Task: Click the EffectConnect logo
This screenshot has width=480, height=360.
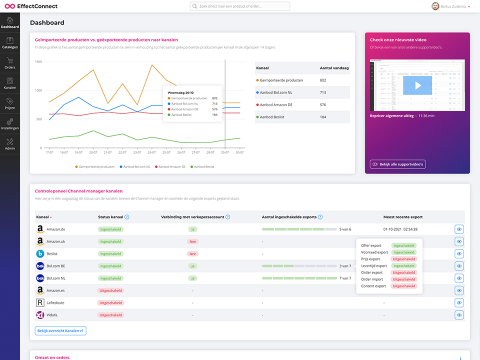Action: [31, 6]
